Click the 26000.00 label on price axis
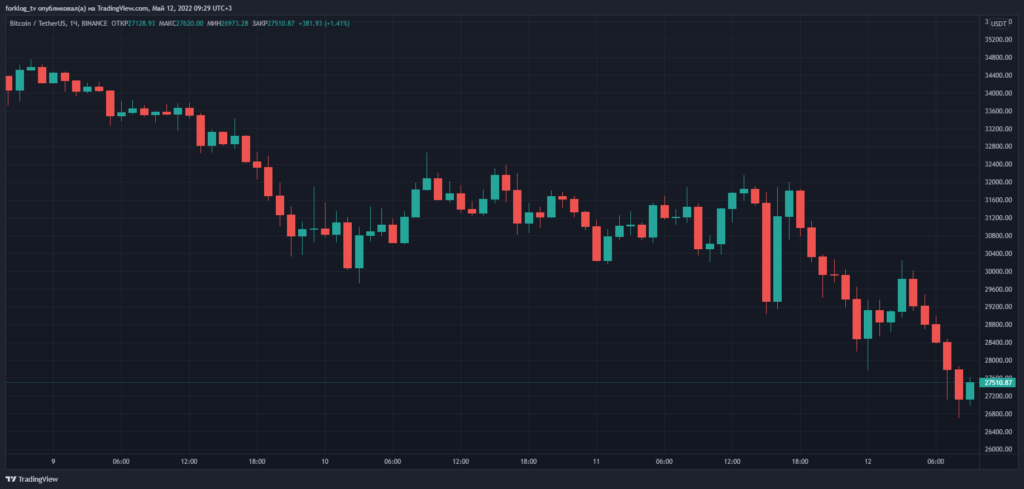Screen dimensions: 1024x489 [x=997, y=449]
